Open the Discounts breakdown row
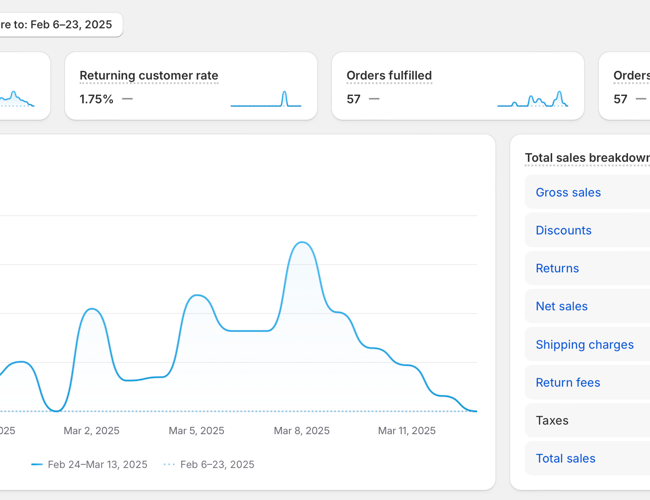 coord(563,230)
